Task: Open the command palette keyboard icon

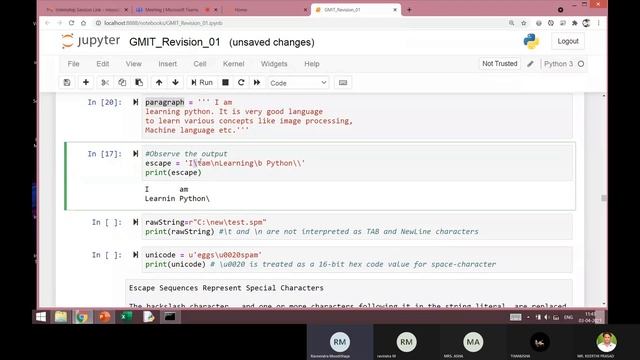Action: click(343, 82)
